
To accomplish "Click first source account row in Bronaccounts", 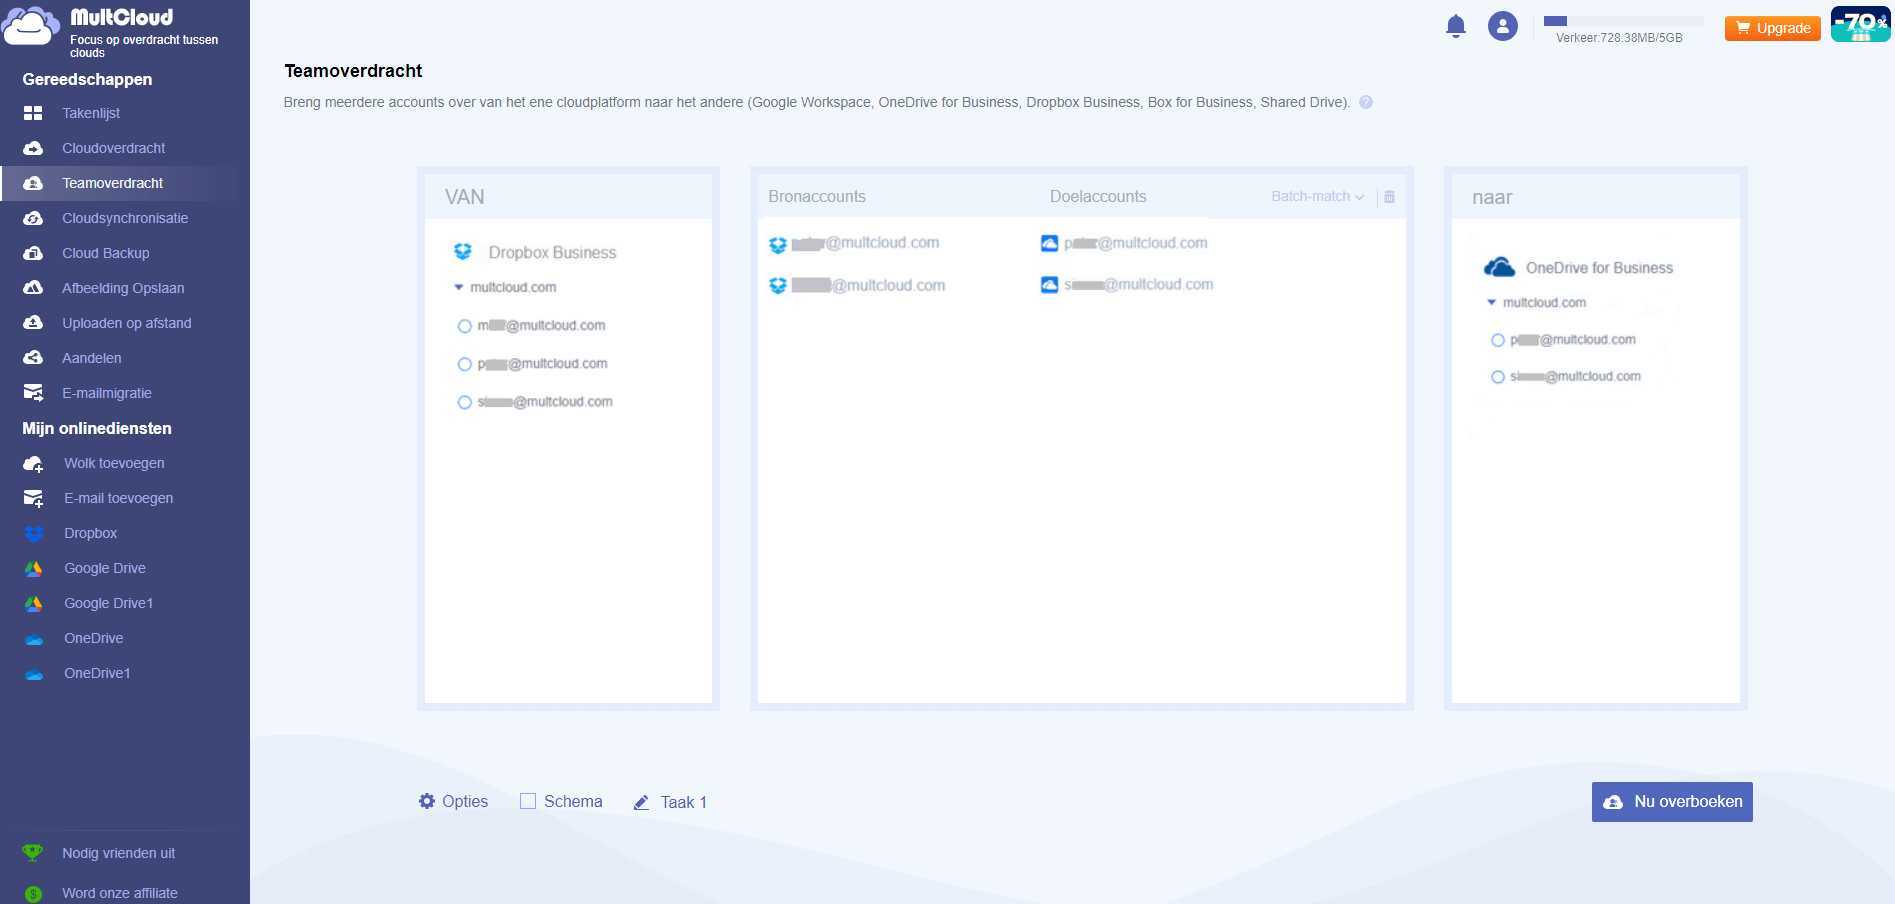I will tap(855, 243).
